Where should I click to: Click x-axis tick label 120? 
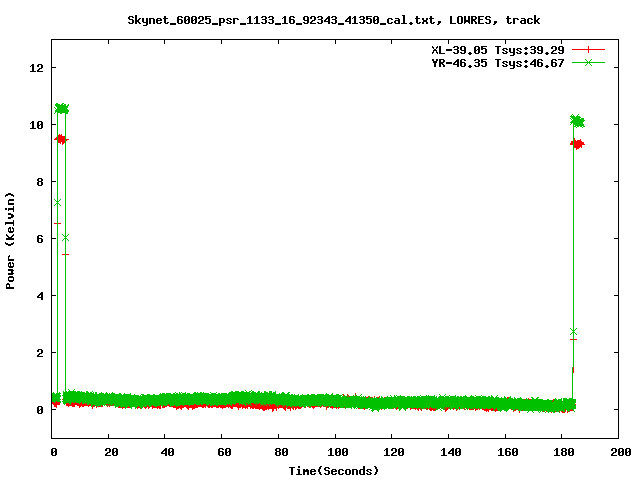click(394, 452)
